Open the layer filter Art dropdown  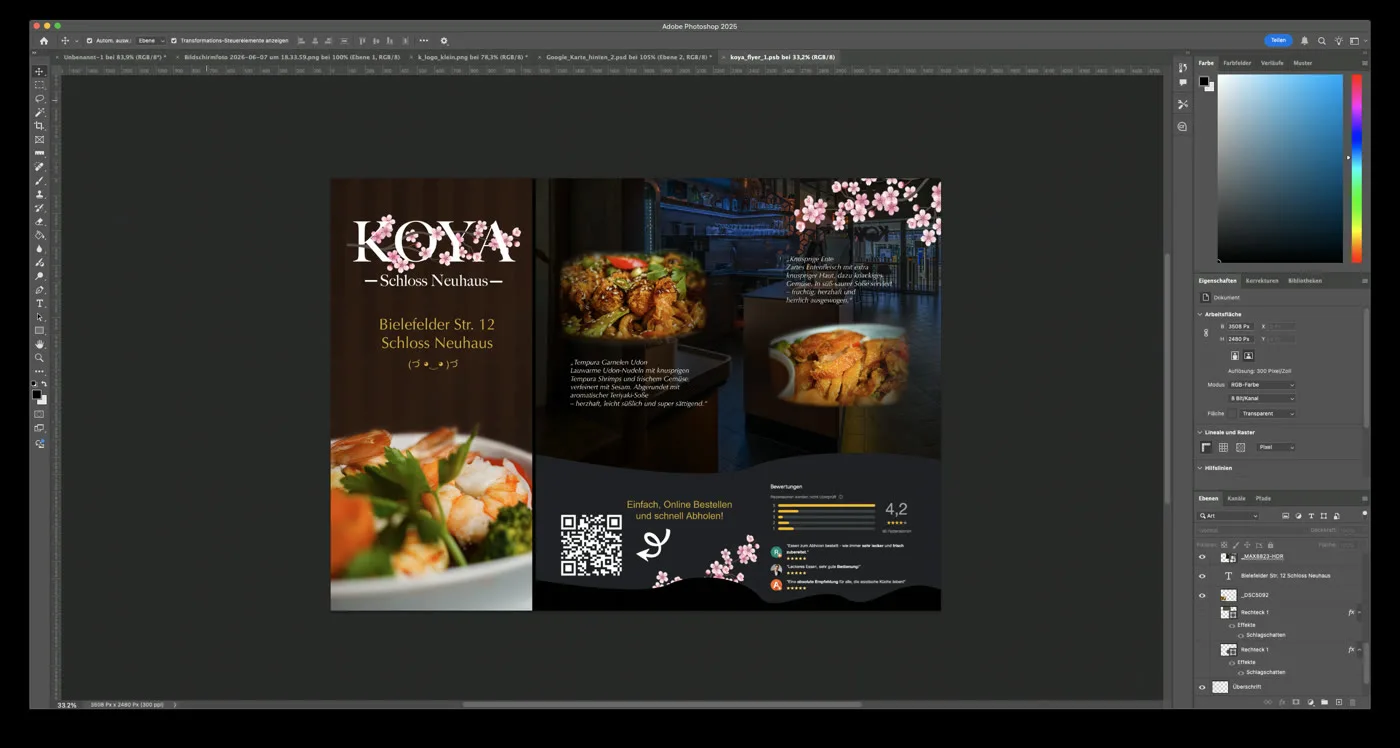point(1229,516)
